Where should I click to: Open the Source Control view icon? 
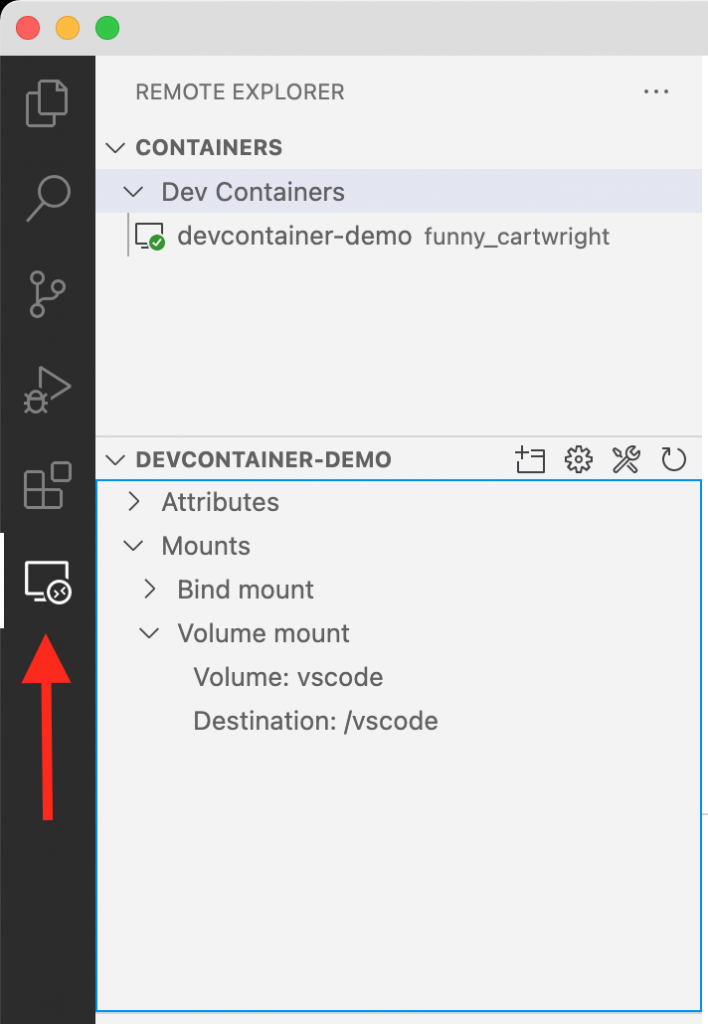[47, 294]
